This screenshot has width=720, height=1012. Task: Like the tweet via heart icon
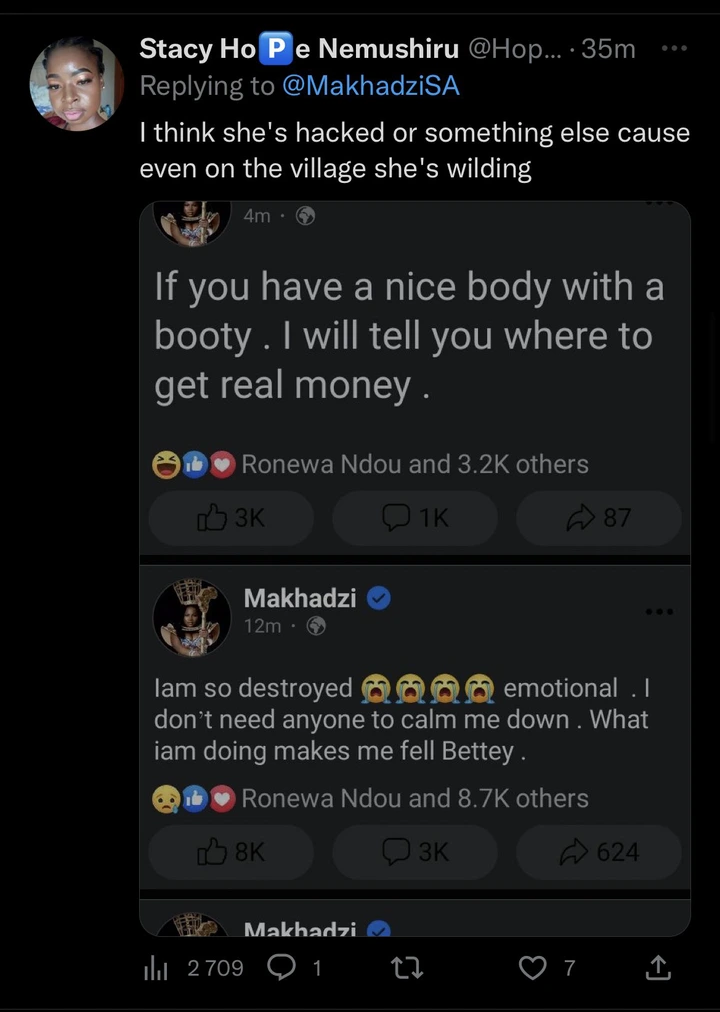(535, 967)
